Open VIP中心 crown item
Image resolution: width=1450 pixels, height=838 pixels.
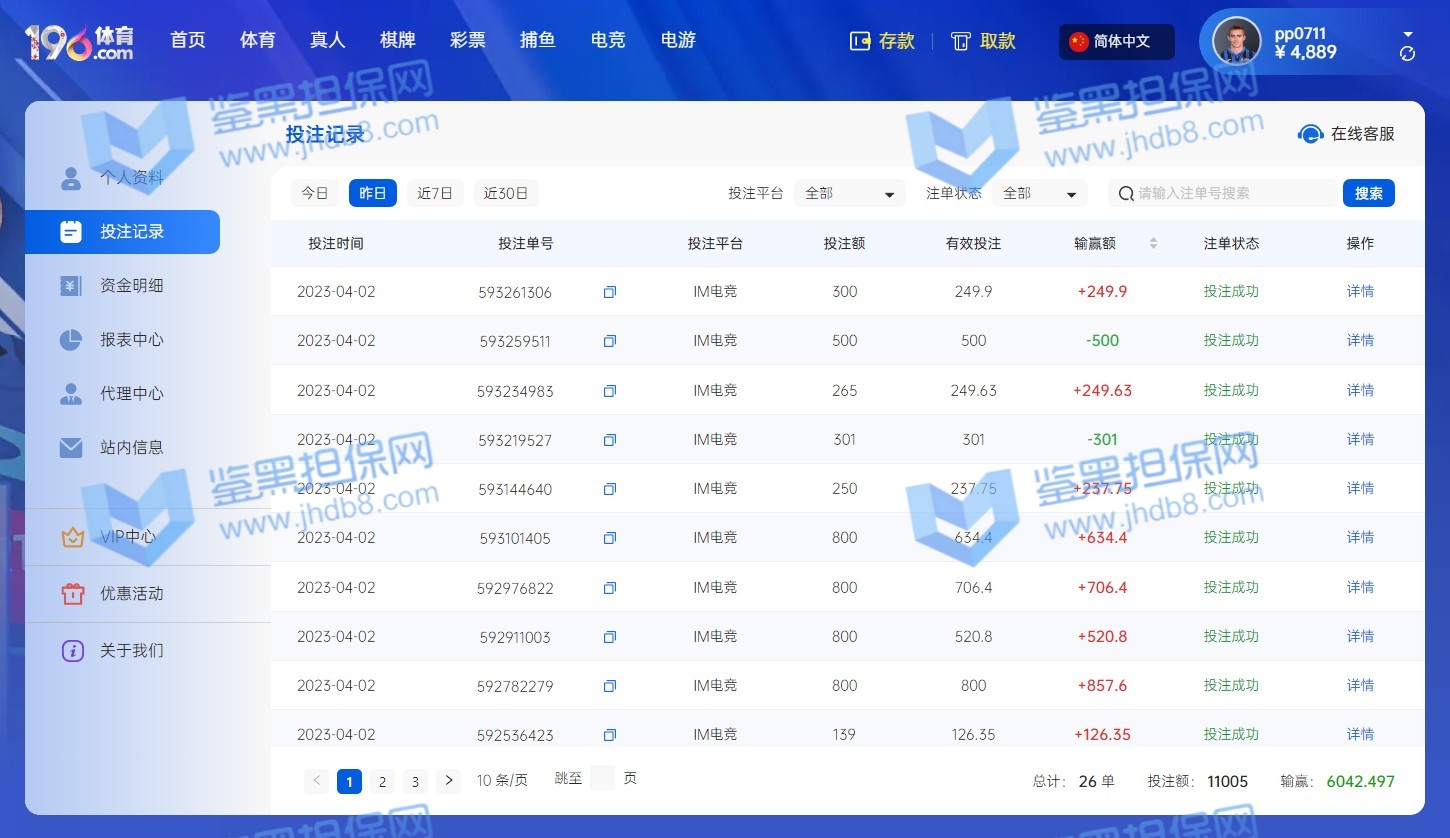coord(127,537)
